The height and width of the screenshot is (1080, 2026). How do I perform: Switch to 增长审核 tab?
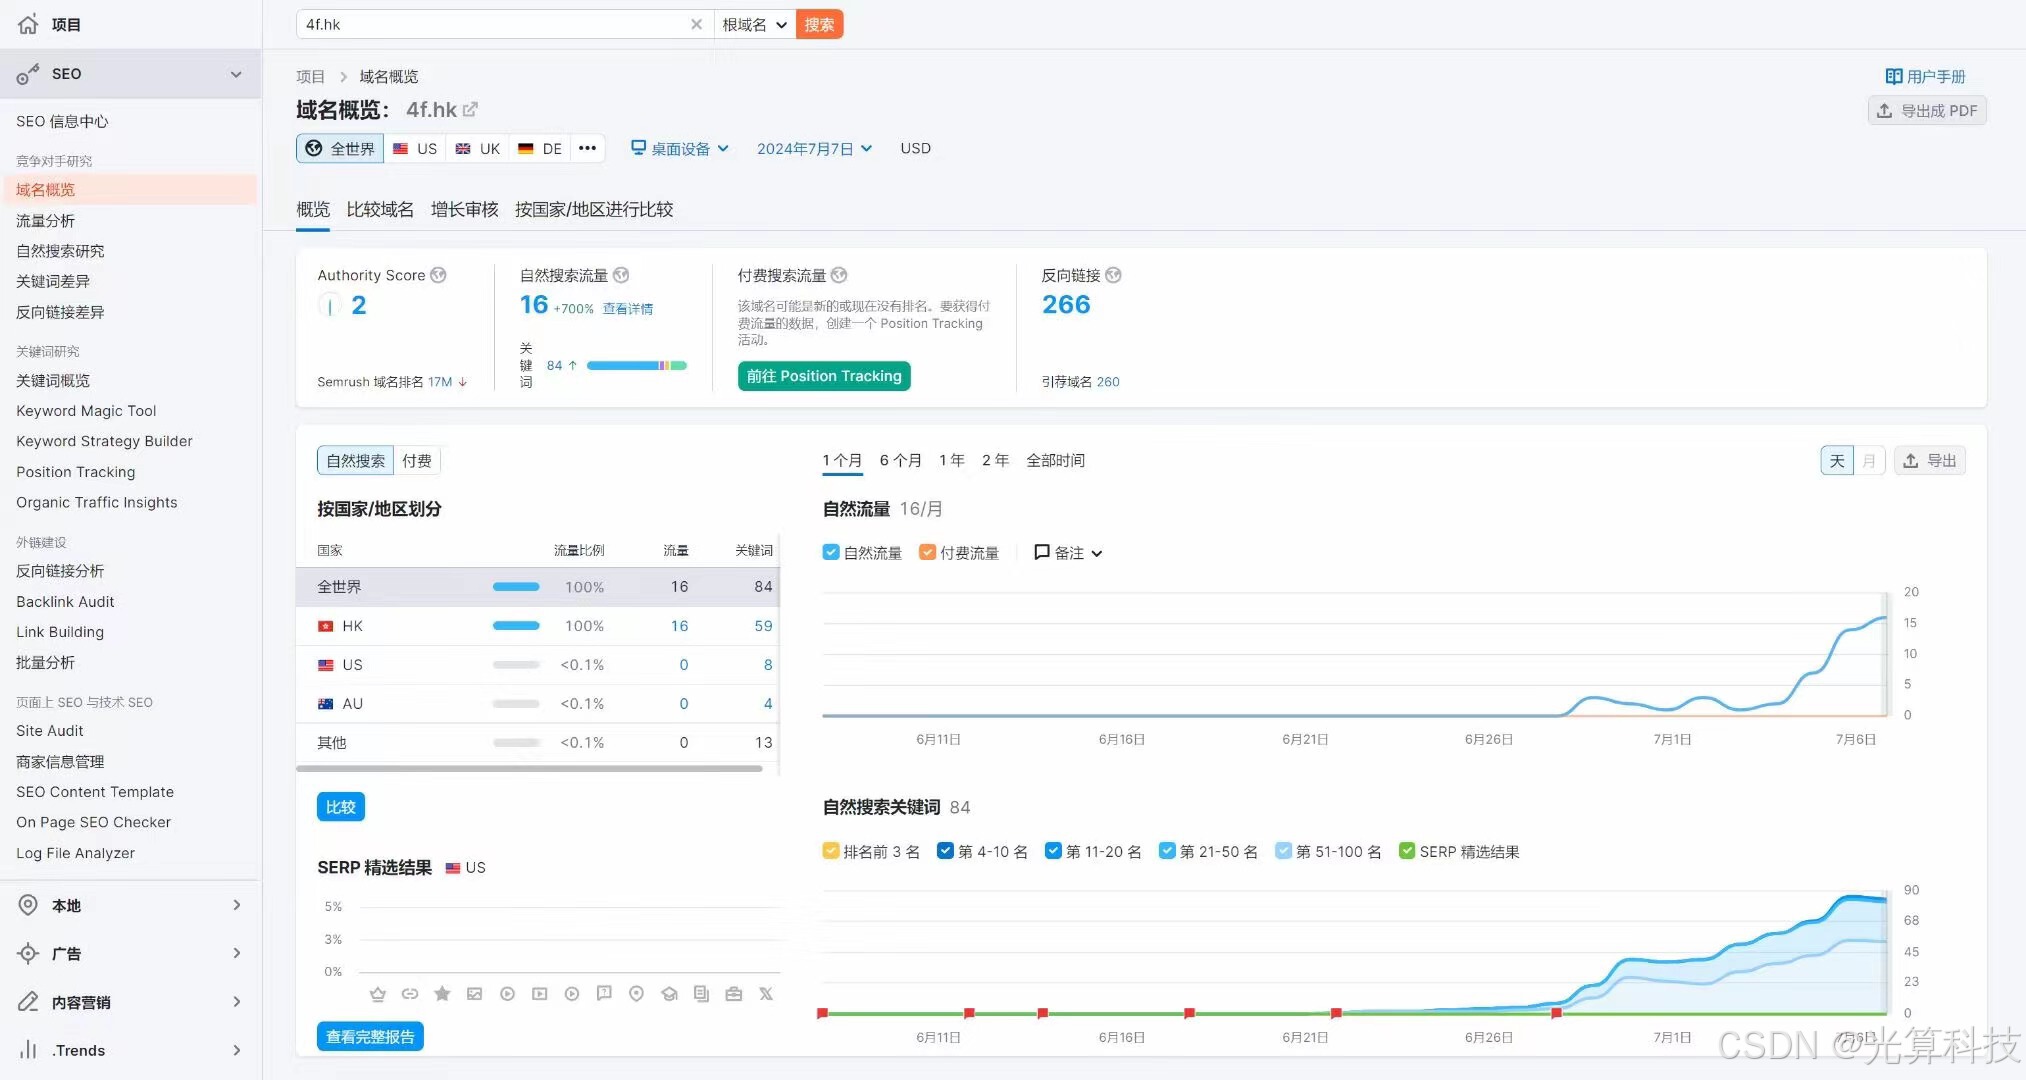pyautogui.click(x=464, y=209)
